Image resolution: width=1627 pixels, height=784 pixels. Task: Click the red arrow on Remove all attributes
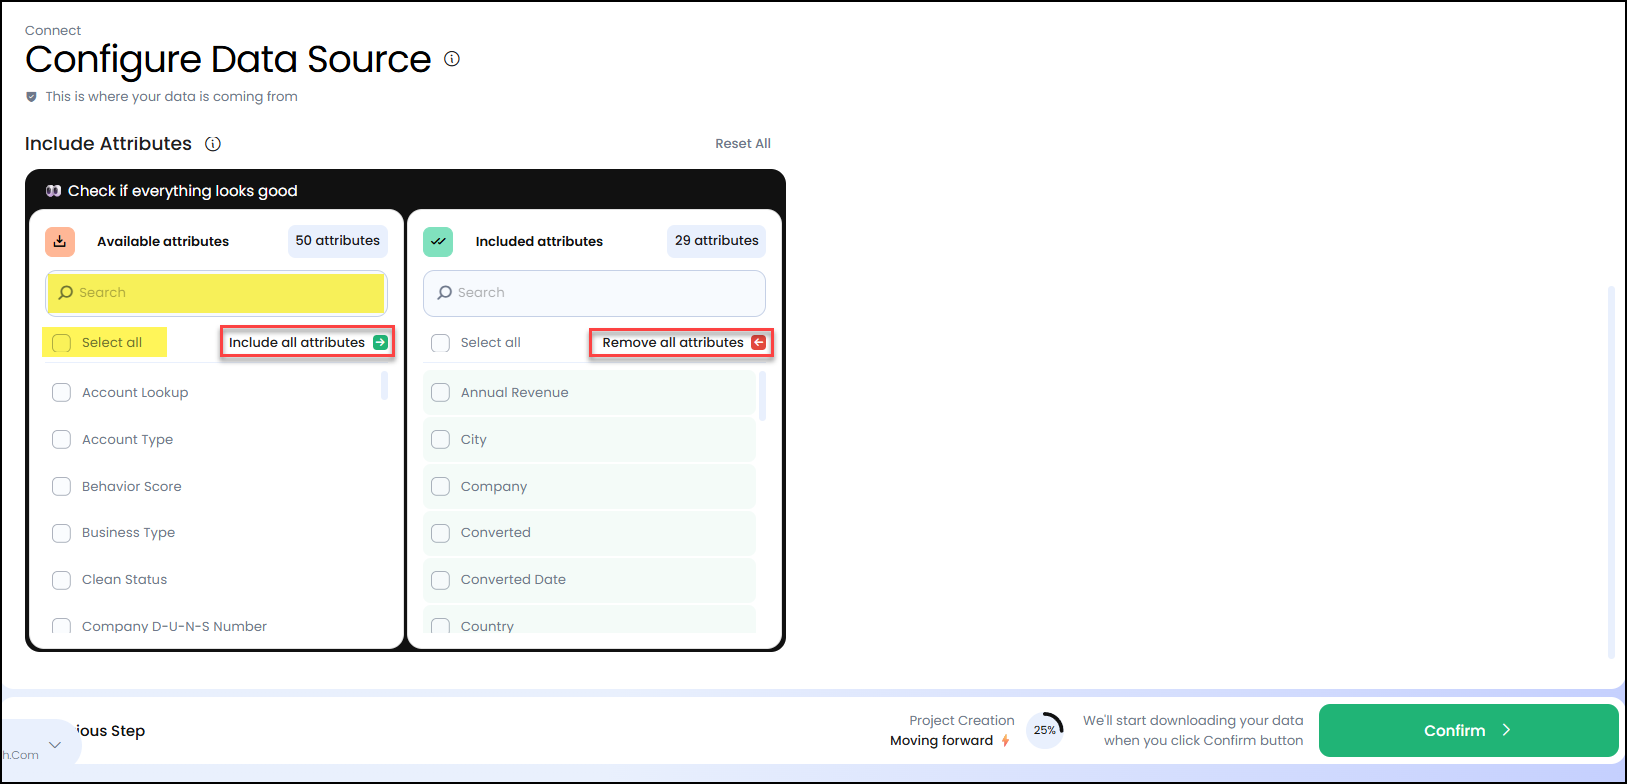[x=758, y=342]
